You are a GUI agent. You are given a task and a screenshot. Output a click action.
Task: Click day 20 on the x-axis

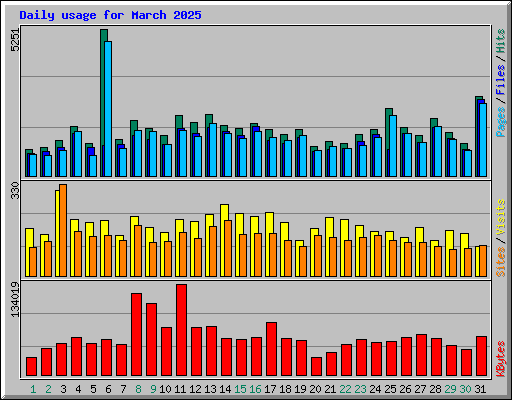click(x=315, y=389)
